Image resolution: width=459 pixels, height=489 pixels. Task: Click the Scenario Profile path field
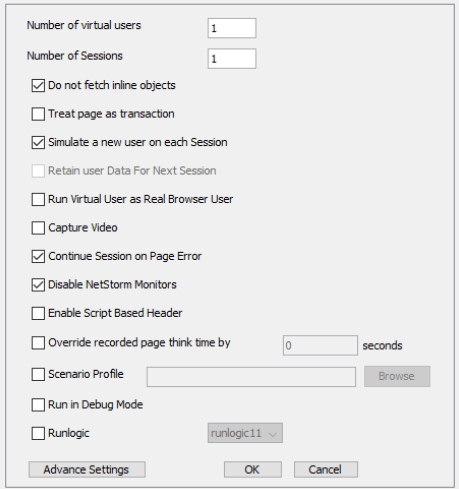(251, 377)
